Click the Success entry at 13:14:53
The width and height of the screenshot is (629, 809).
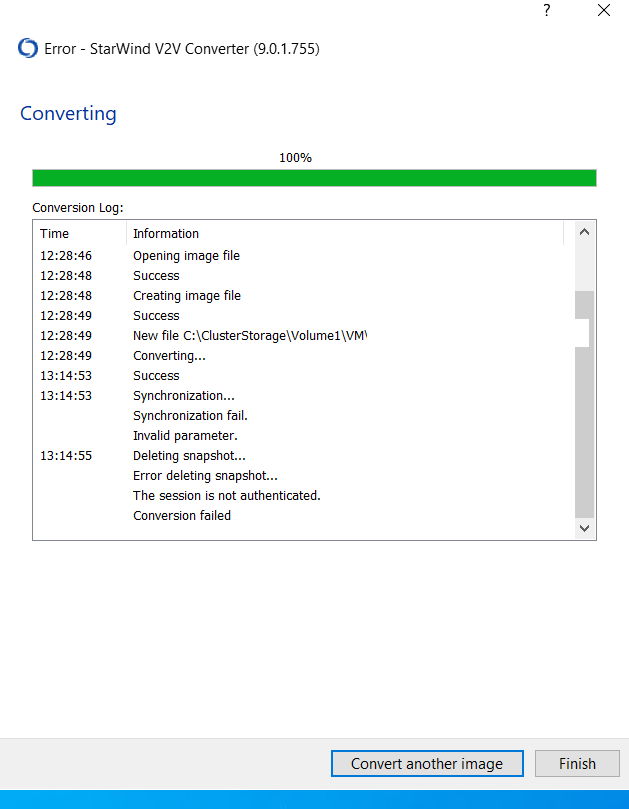pyautogui.click(x=156, y=376)
